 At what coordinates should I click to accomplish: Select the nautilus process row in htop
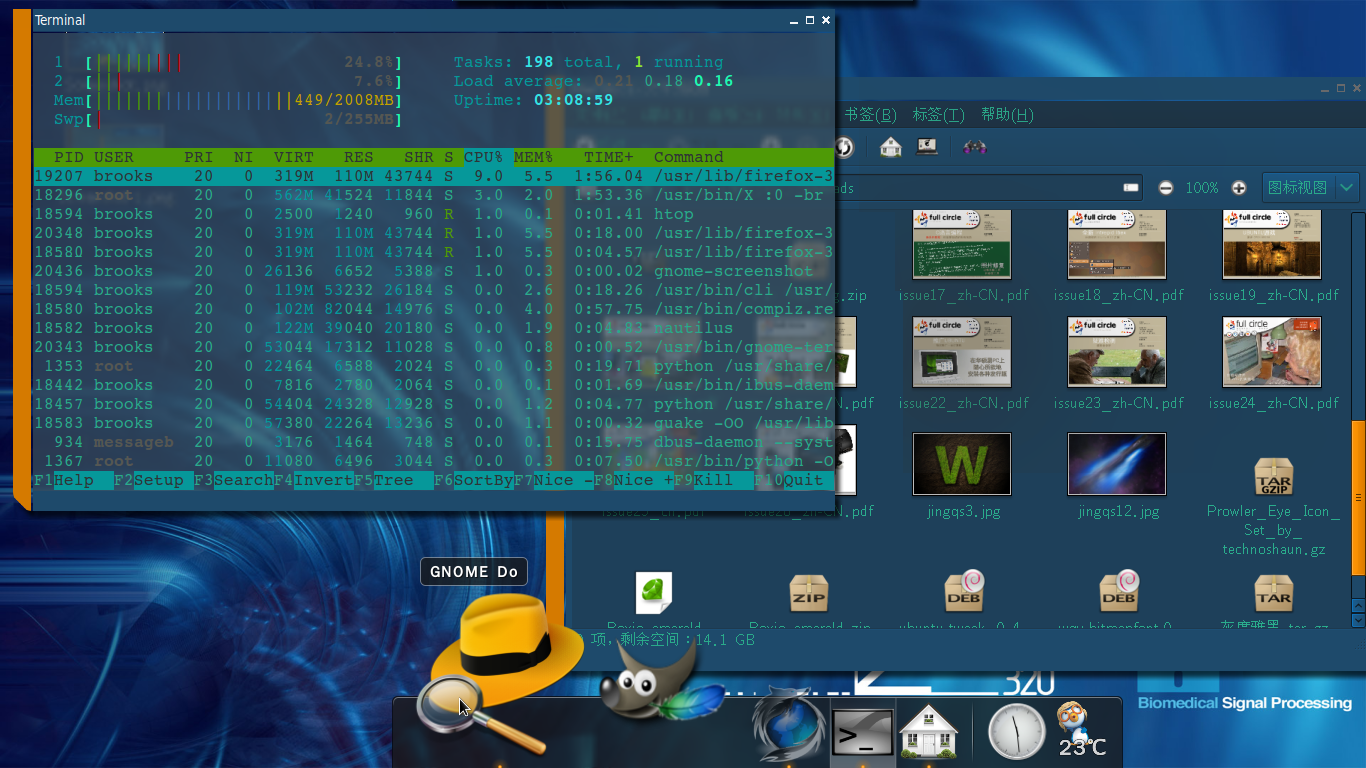point(434,328)
